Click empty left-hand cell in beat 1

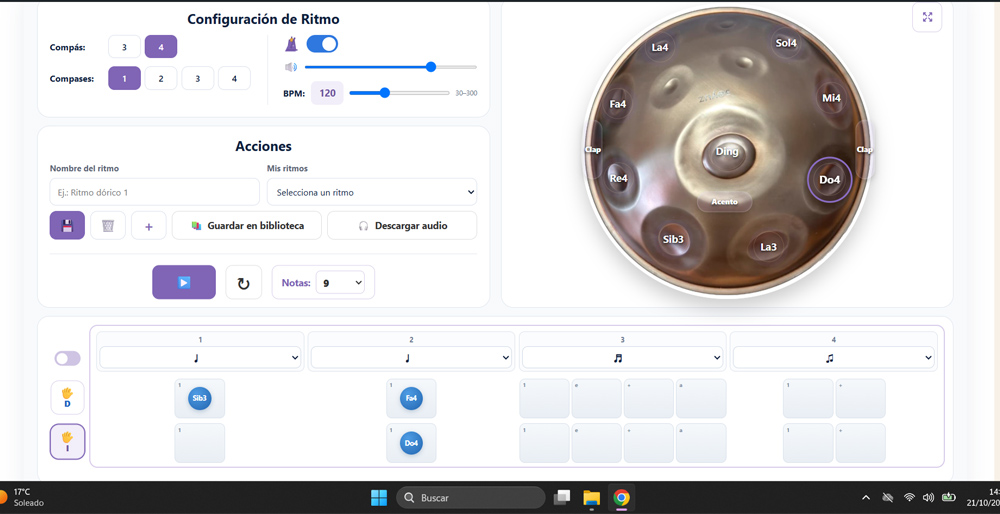click(200, 443)
